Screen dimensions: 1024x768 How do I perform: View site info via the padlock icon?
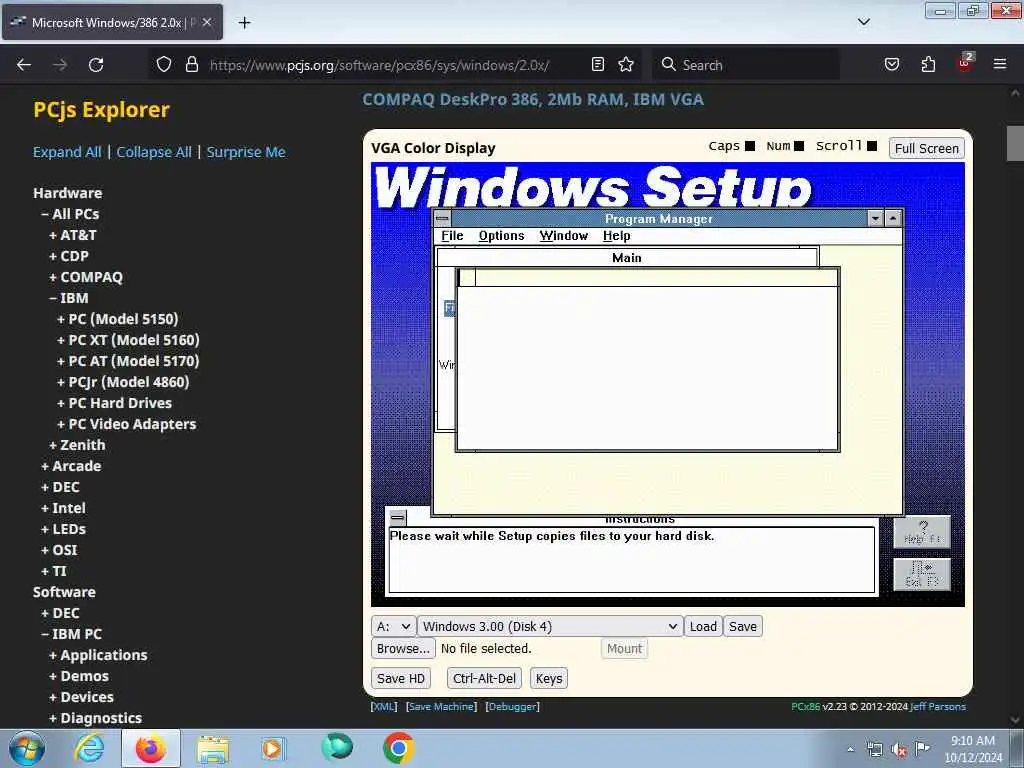click(191, 65)
